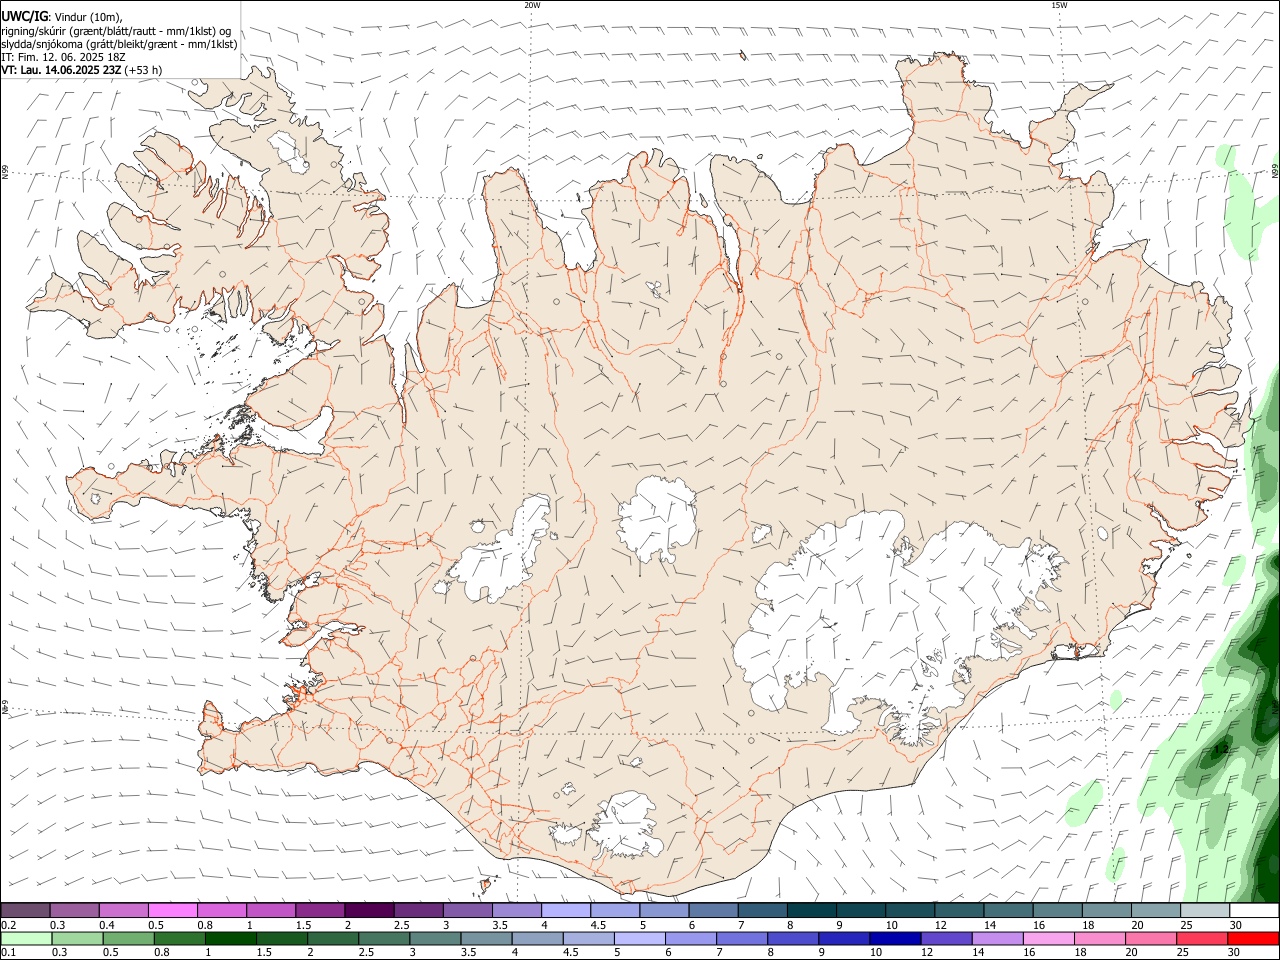Choose the light grey swatch starting at 25 in upper legend row
Screen dimensions: 1280x960
1206,910
